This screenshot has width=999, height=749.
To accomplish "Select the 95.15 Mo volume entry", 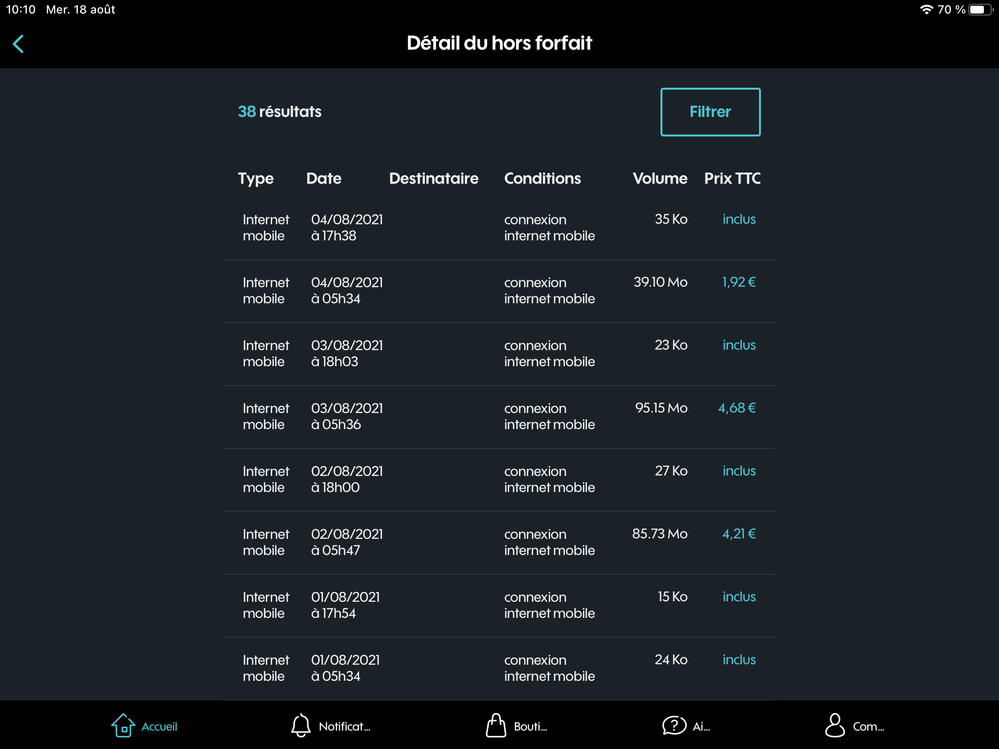I will tap(661, 408).
